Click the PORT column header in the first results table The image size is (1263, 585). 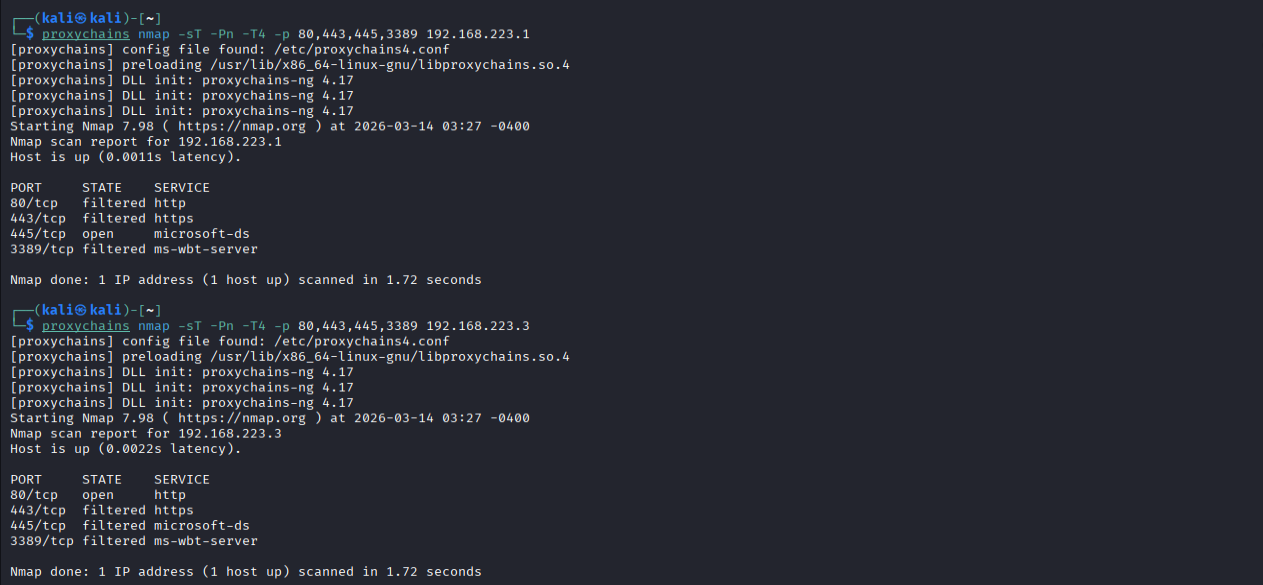(26, 188)
